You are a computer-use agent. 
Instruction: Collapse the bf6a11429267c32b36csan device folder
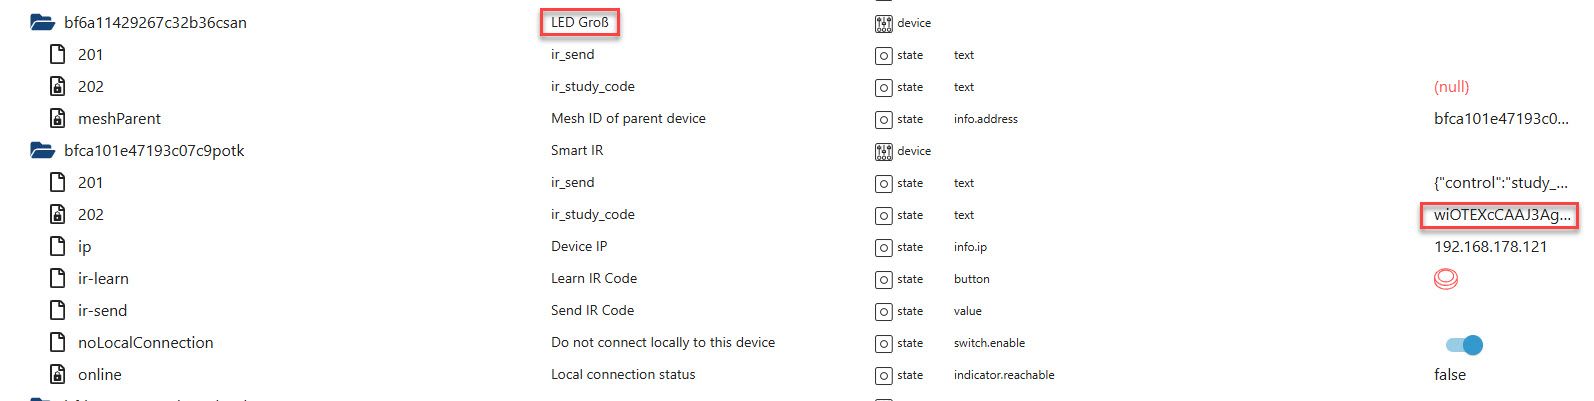42,23
